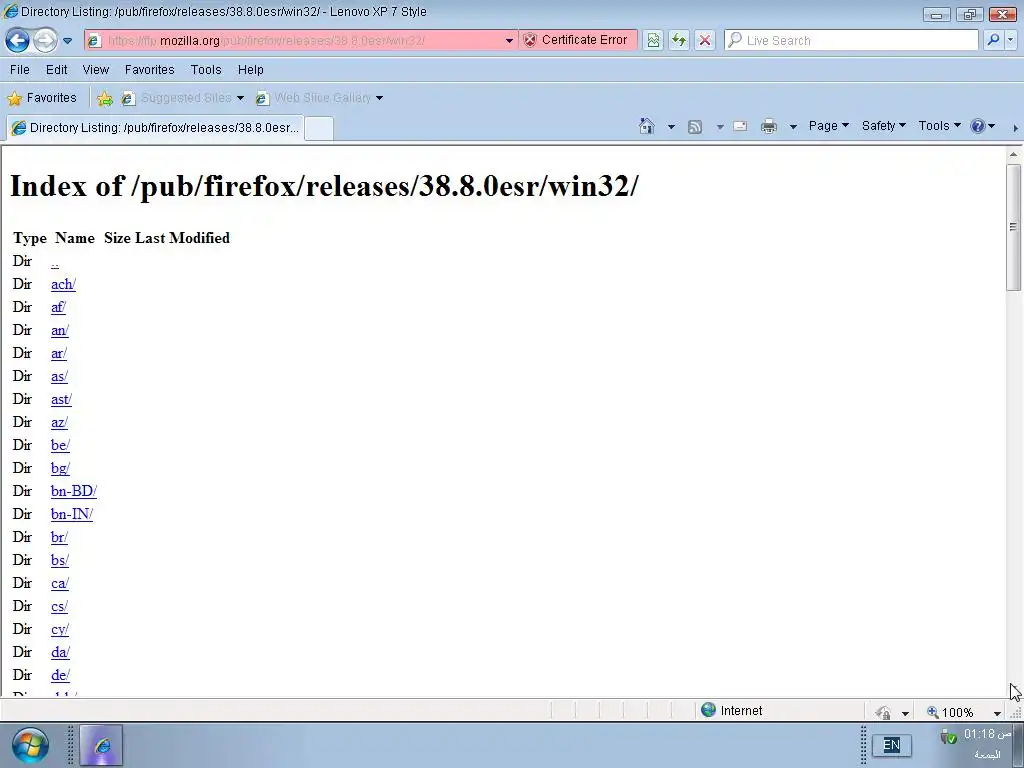
Task: Click the scrollbar up arrow
Action: pyautogui.click(x=1014, y=155)
